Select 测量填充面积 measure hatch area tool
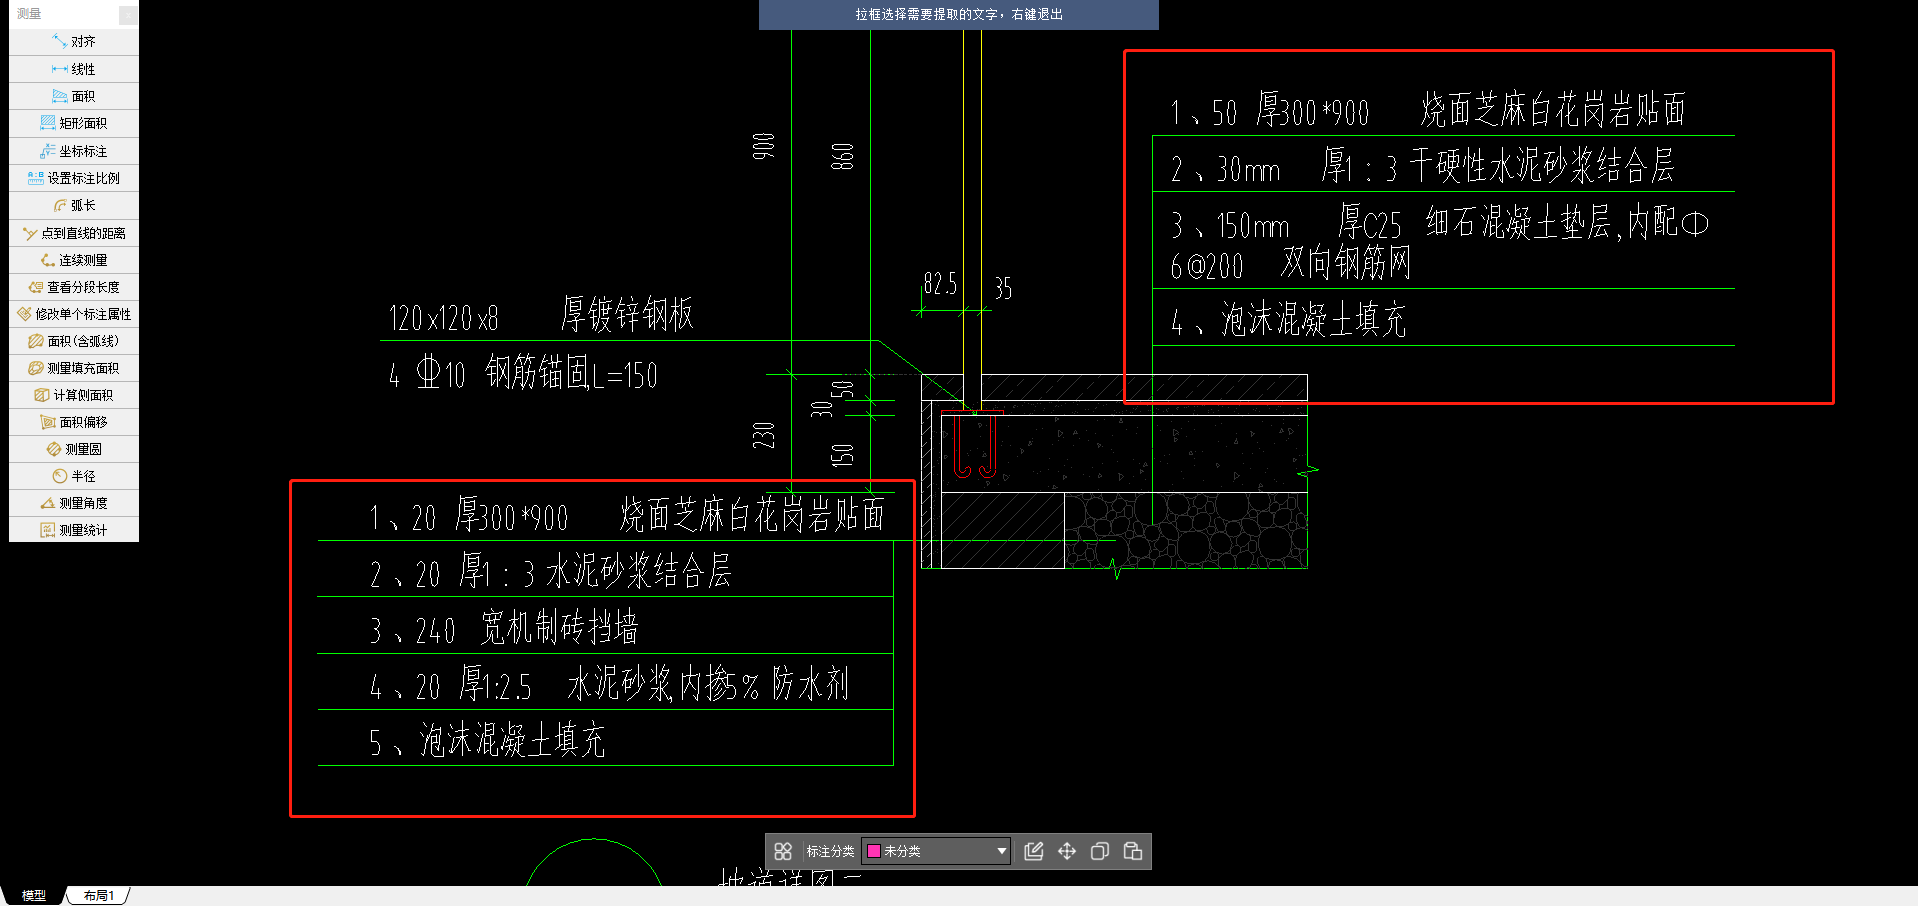1918x906 pixels. (x=74, y=368)
